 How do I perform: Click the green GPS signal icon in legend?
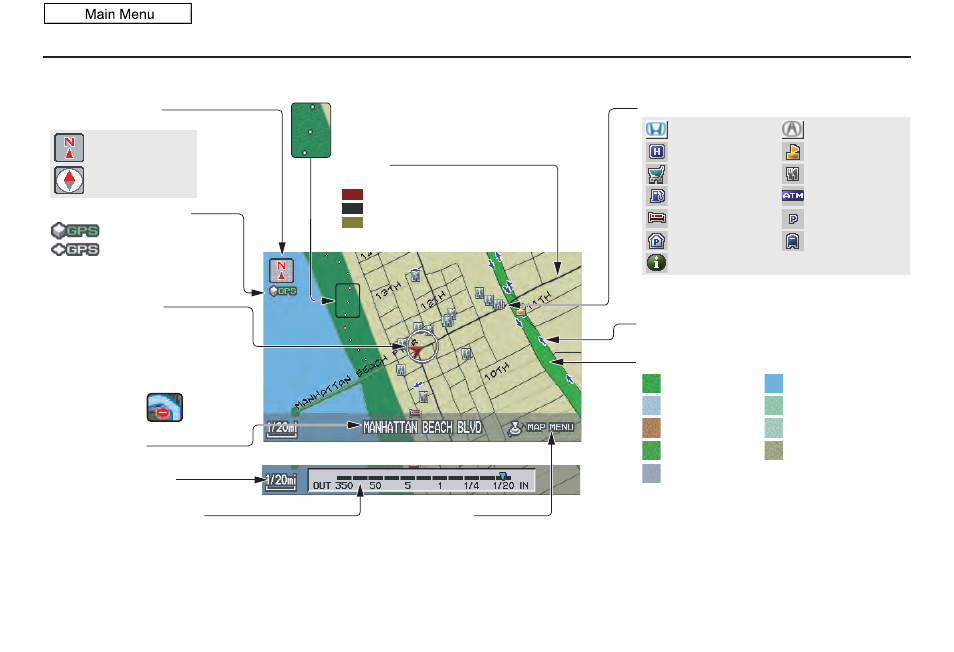pos(75,231)
